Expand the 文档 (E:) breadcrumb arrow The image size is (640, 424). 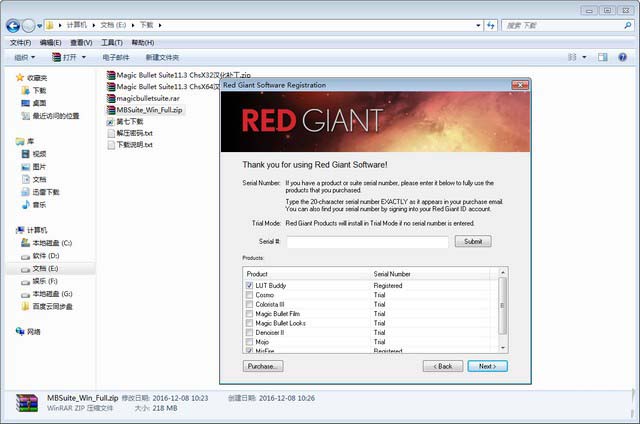tap(133, 25)
